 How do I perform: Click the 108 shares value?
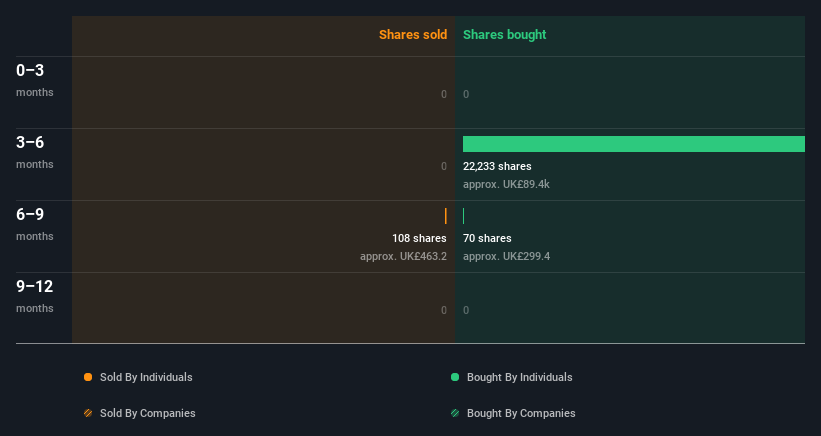(x=419, y=238)
